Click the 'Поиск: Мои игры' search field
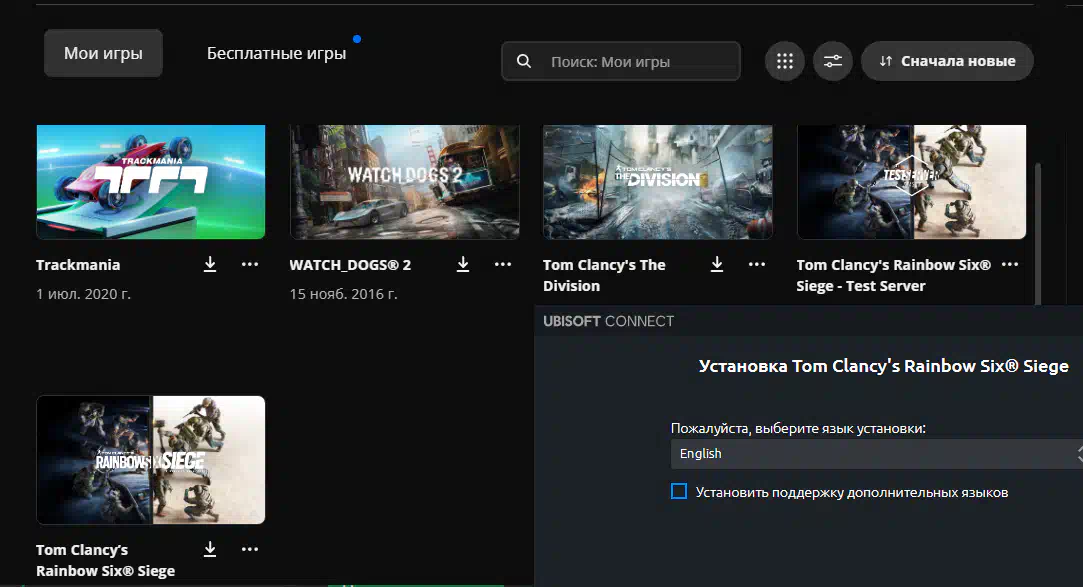This screenshot has width=1083, height=587. click(621, 61)
